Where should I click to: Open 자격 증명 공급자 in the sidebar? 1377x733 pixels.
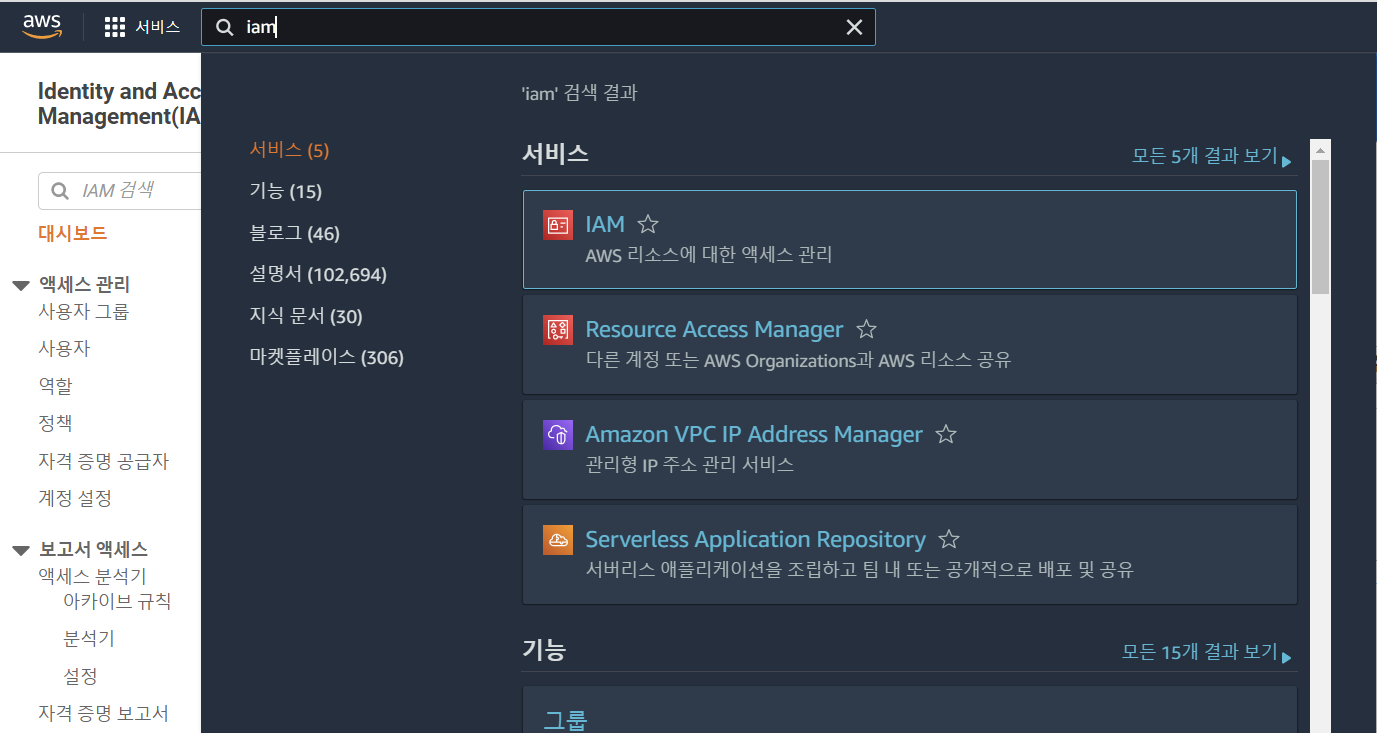(x=103, y=461)
